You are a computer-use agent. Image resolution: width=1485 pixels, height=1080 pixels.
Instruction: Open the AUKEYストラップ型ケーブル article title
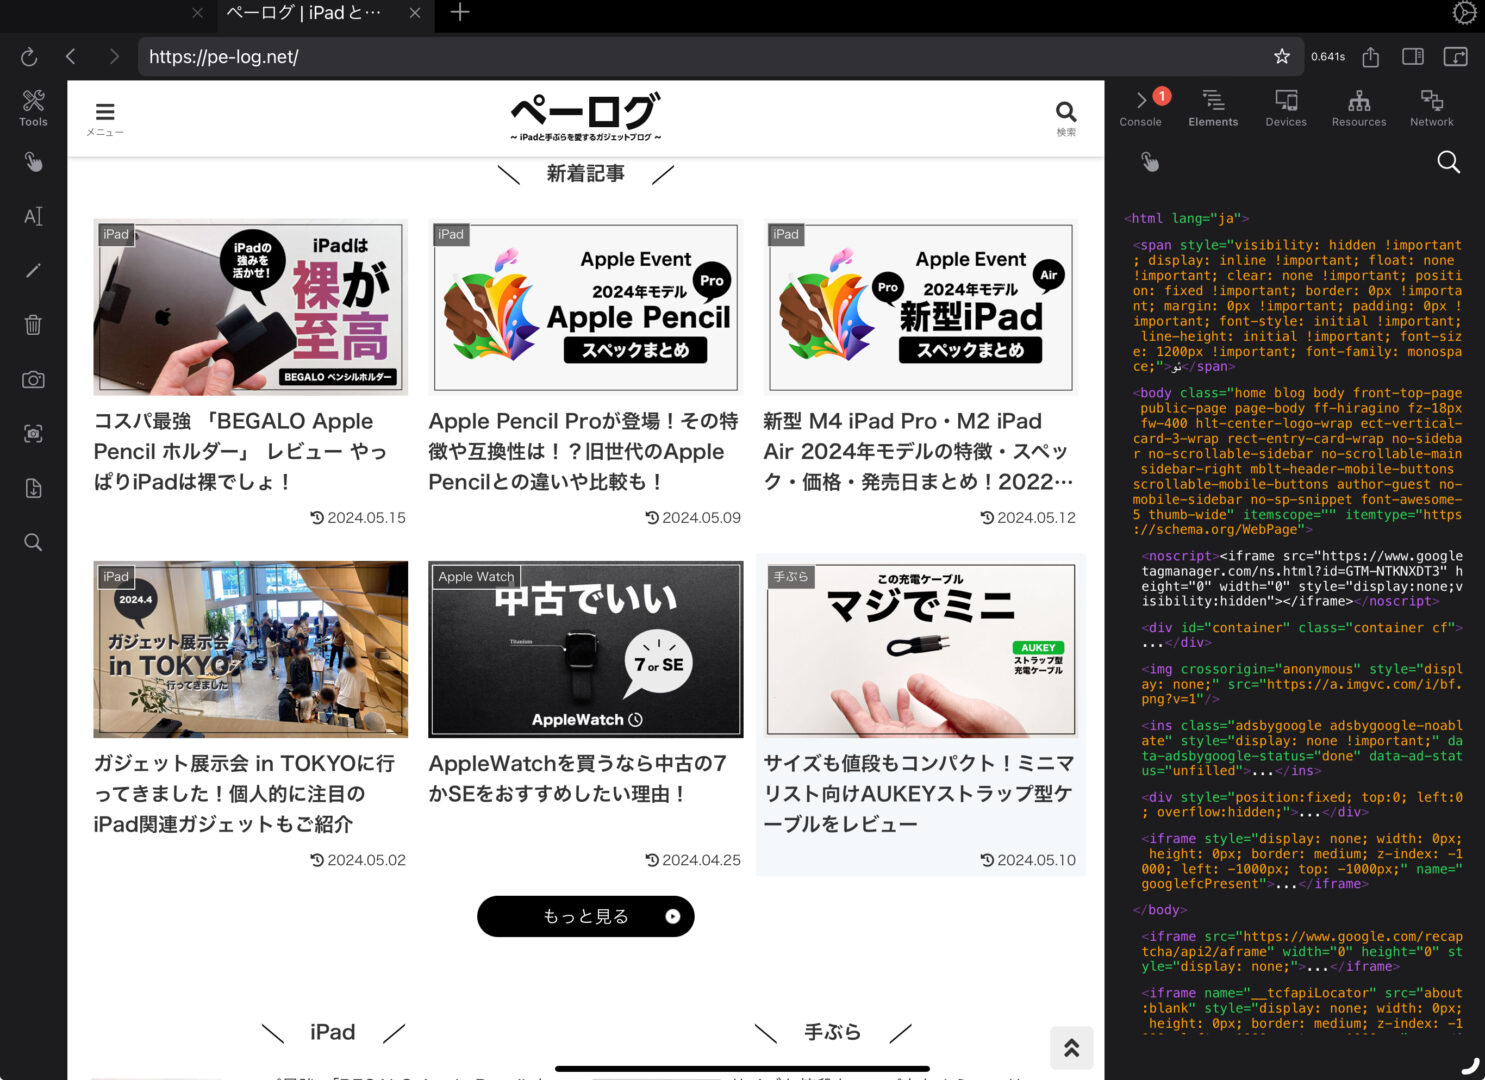(x=918, y=794)
